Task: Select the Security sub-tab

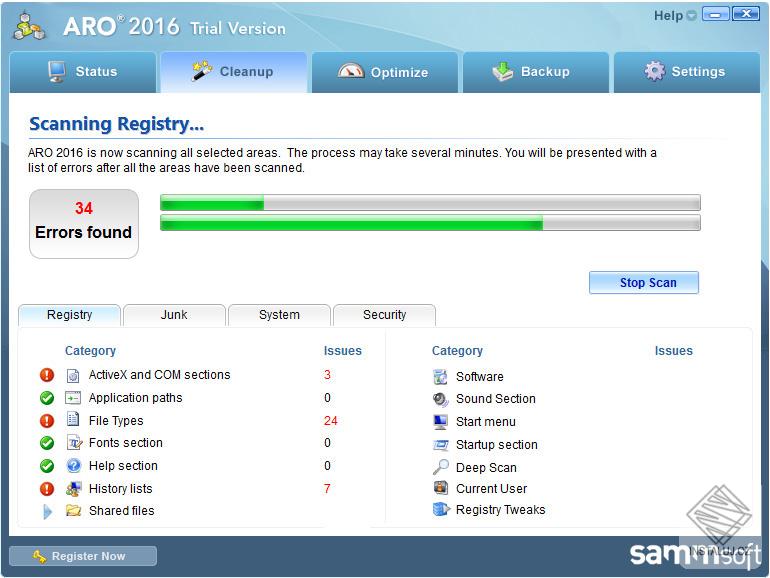Action: click(385, 315)
